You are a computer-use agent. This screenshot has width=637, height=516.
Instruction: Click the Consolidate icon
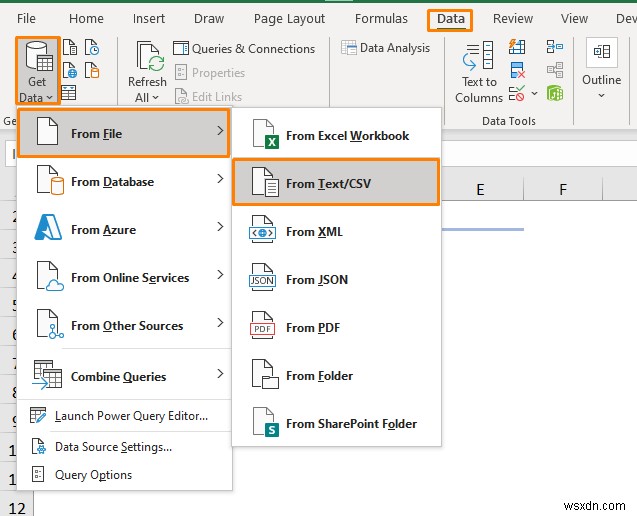(555, 47)
